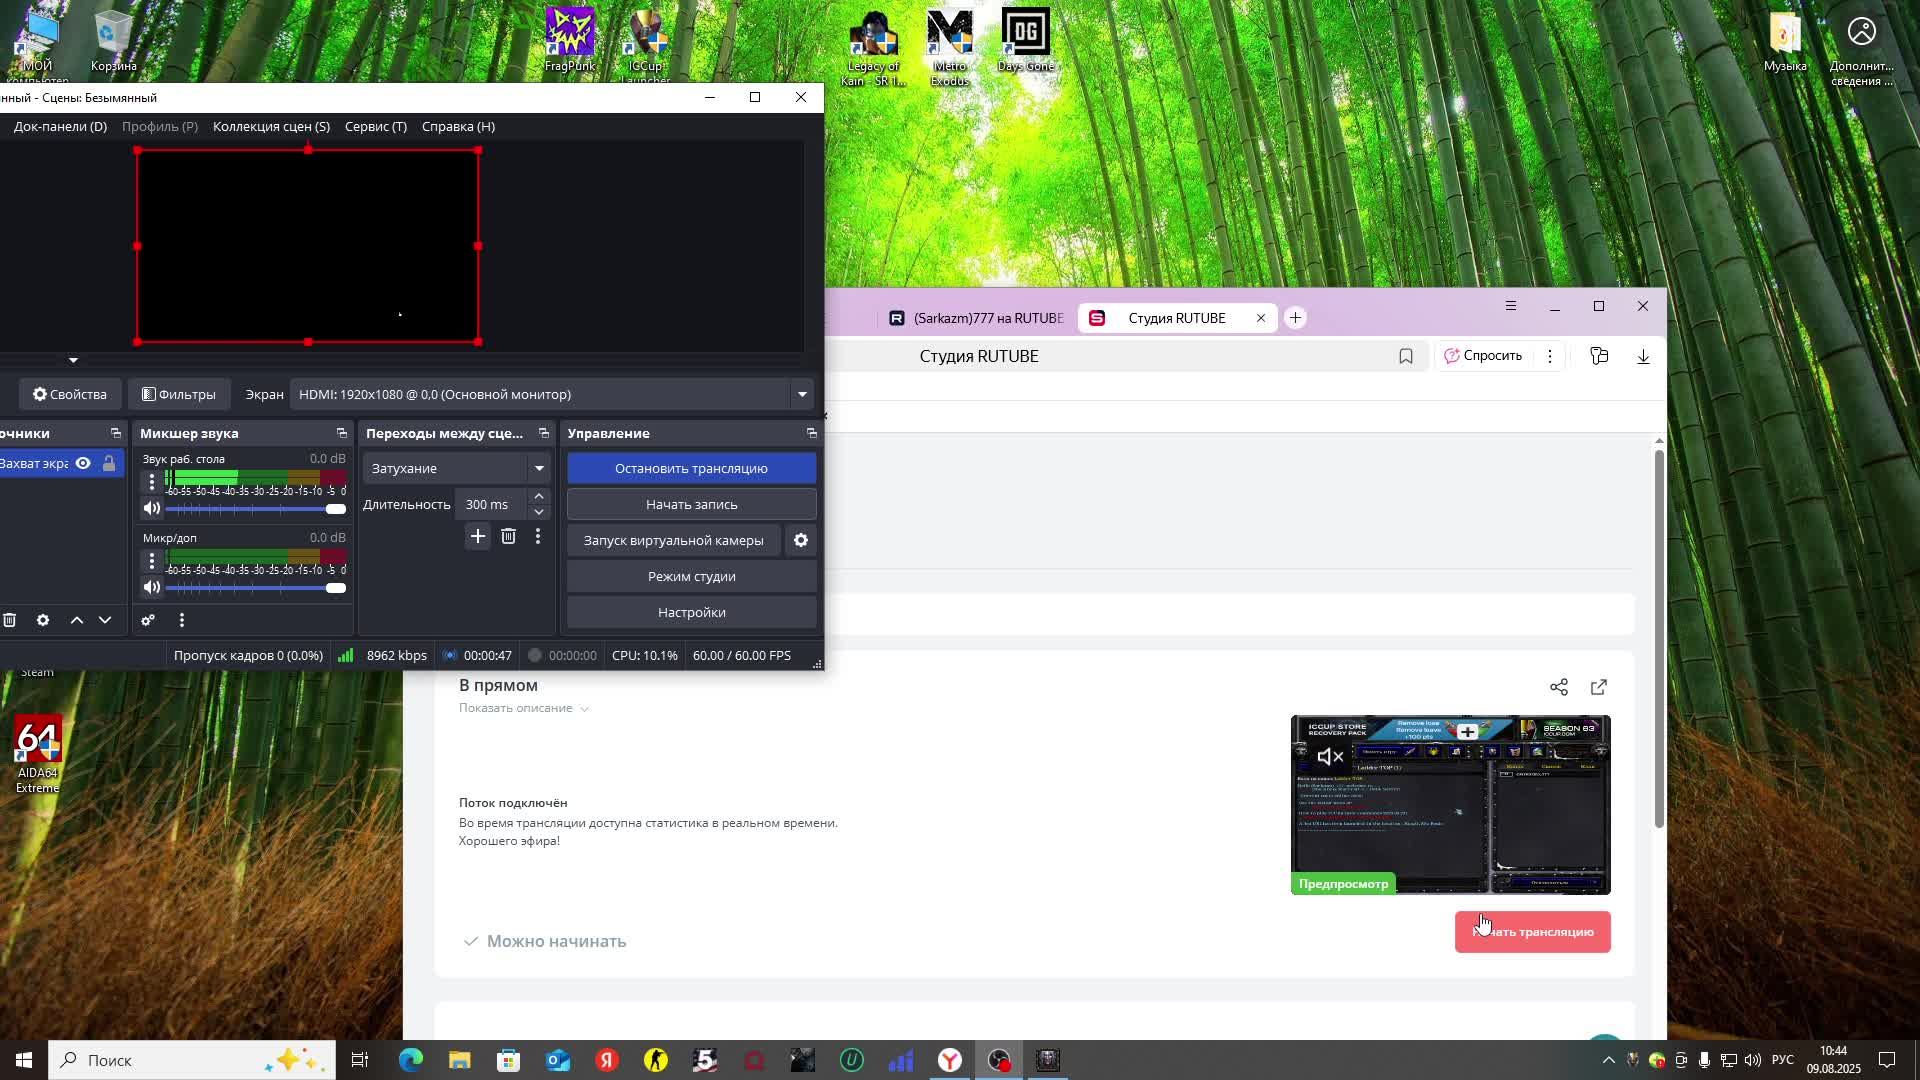Open stream in new window icon
This screenshot has width=1920, height=1080.
coord(1598,687)
